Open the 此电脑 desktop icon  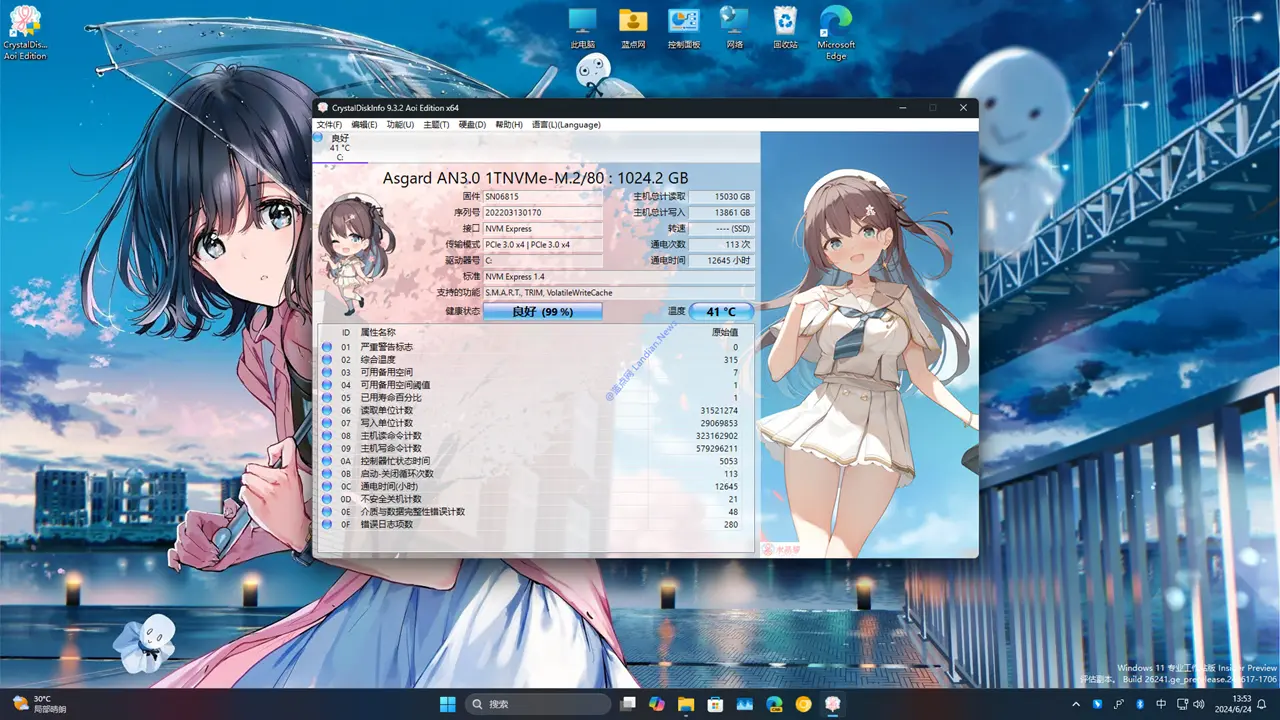(583, 29)
